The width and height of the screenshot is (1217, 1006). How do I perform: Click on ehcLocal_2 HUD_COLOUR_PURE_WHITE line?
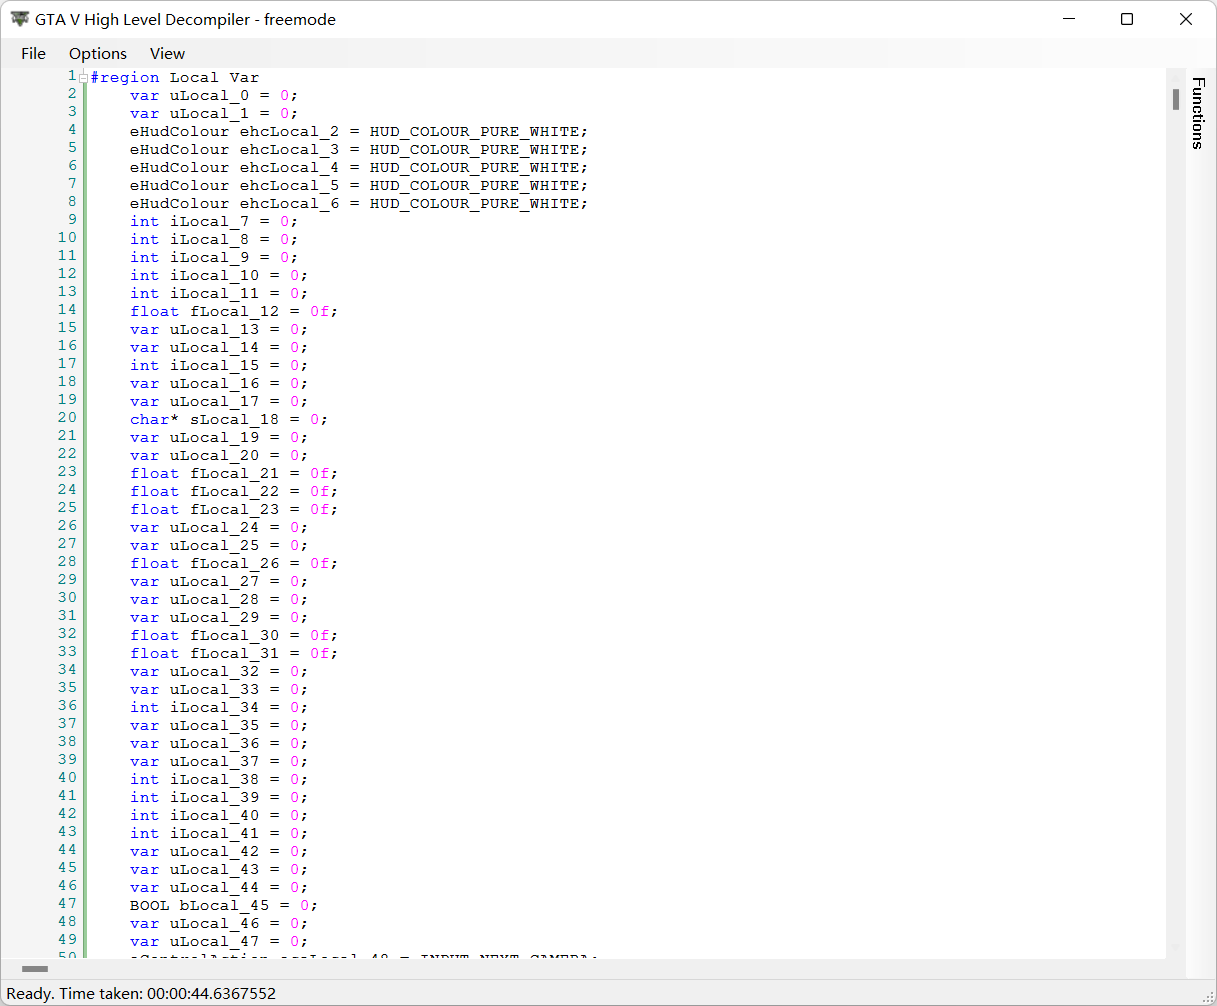[x=358, y=132]
